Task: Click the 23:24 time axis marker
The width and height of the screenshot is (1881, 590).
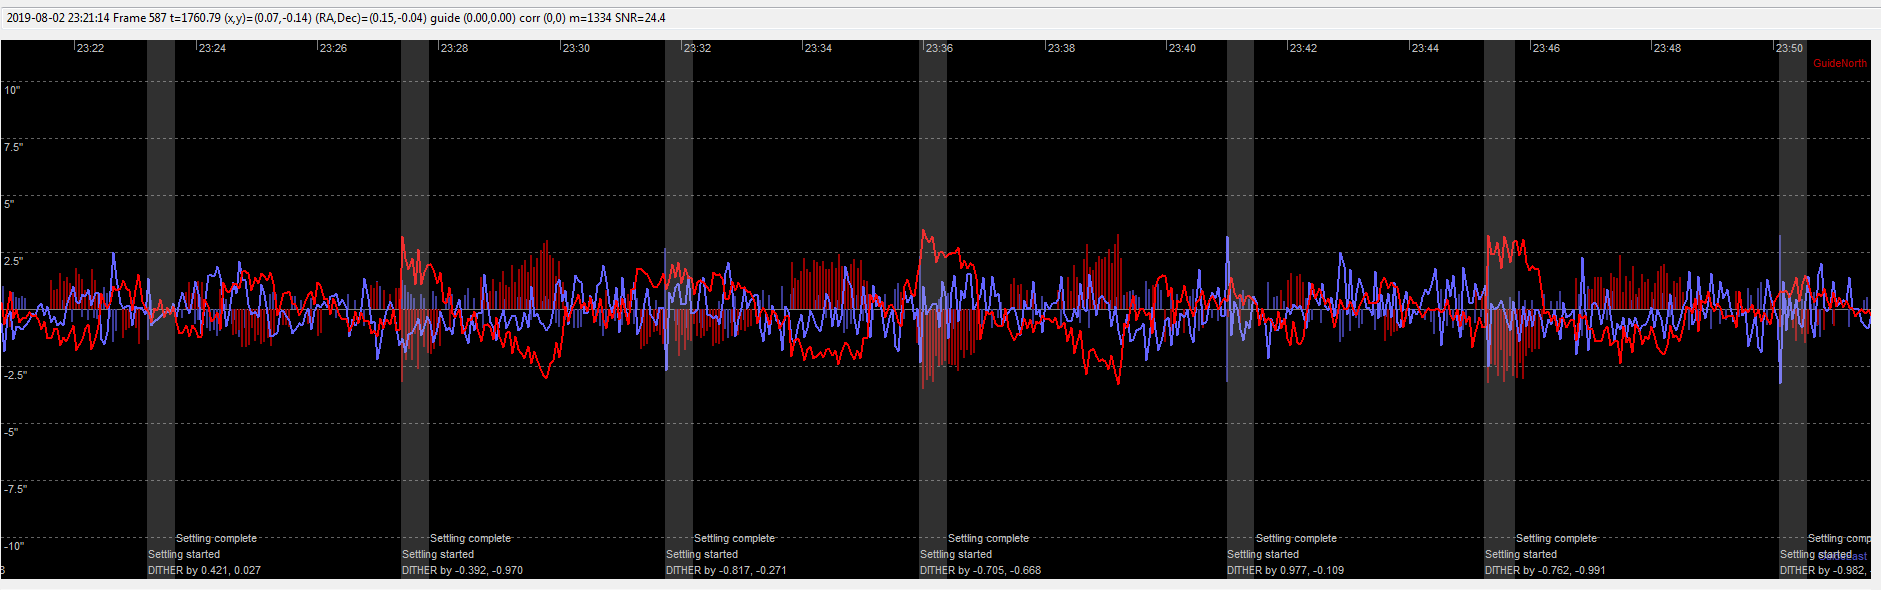Action: [x=212, y=48]
